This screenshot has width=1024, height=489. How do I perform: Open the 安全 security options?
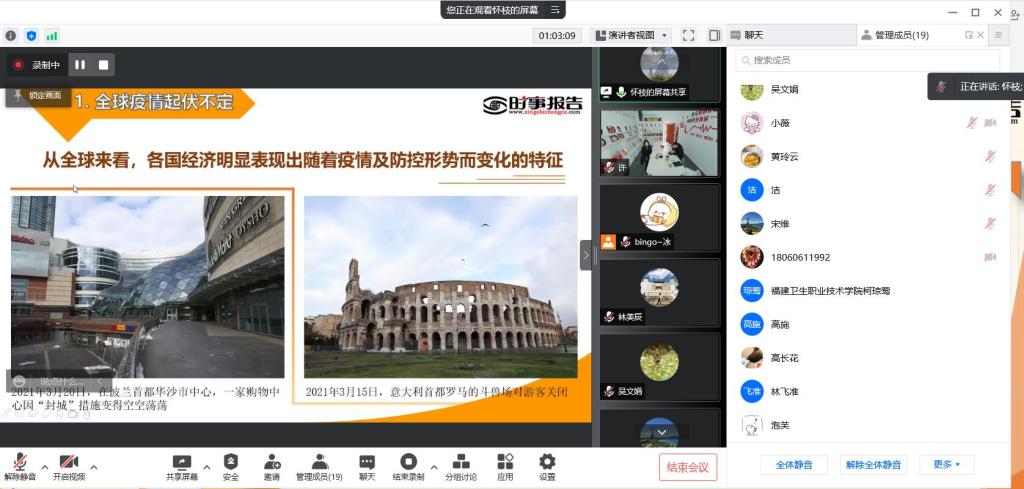pyautogui.click(x=231, y=463)
